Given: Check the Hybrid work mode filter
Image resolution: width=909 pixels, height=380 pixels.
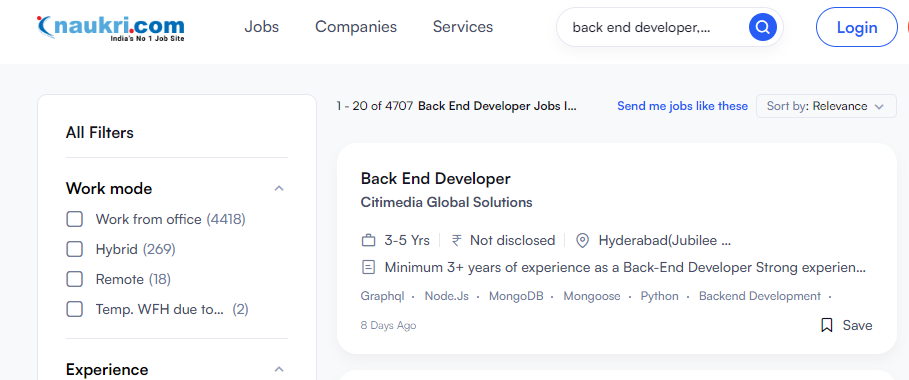Looking at the screenshot, I should [x=75, y=249].
